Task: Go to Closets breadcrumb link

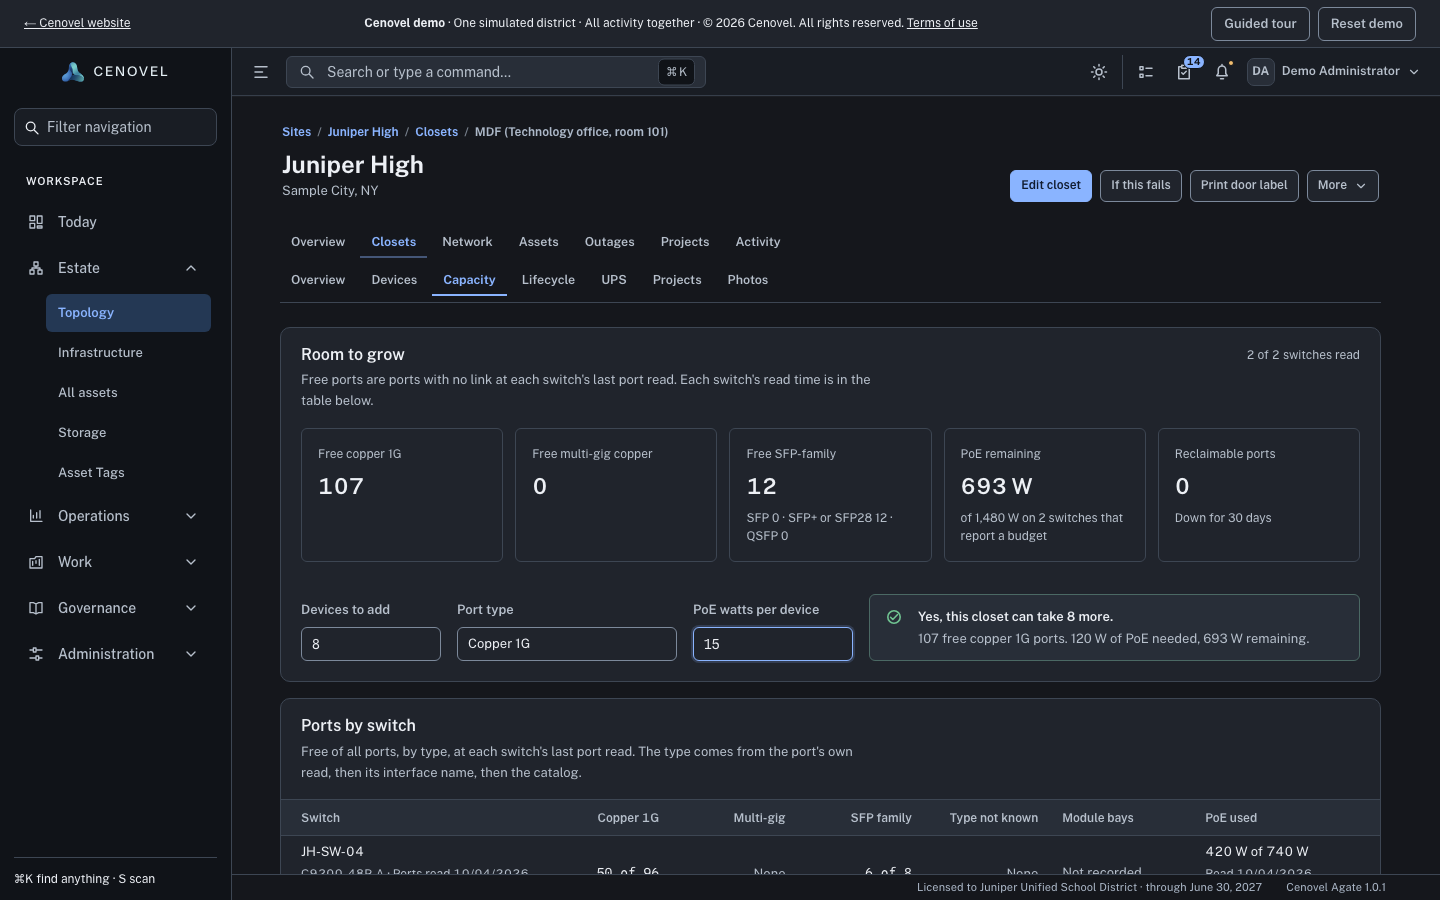Action: [437, 132]
